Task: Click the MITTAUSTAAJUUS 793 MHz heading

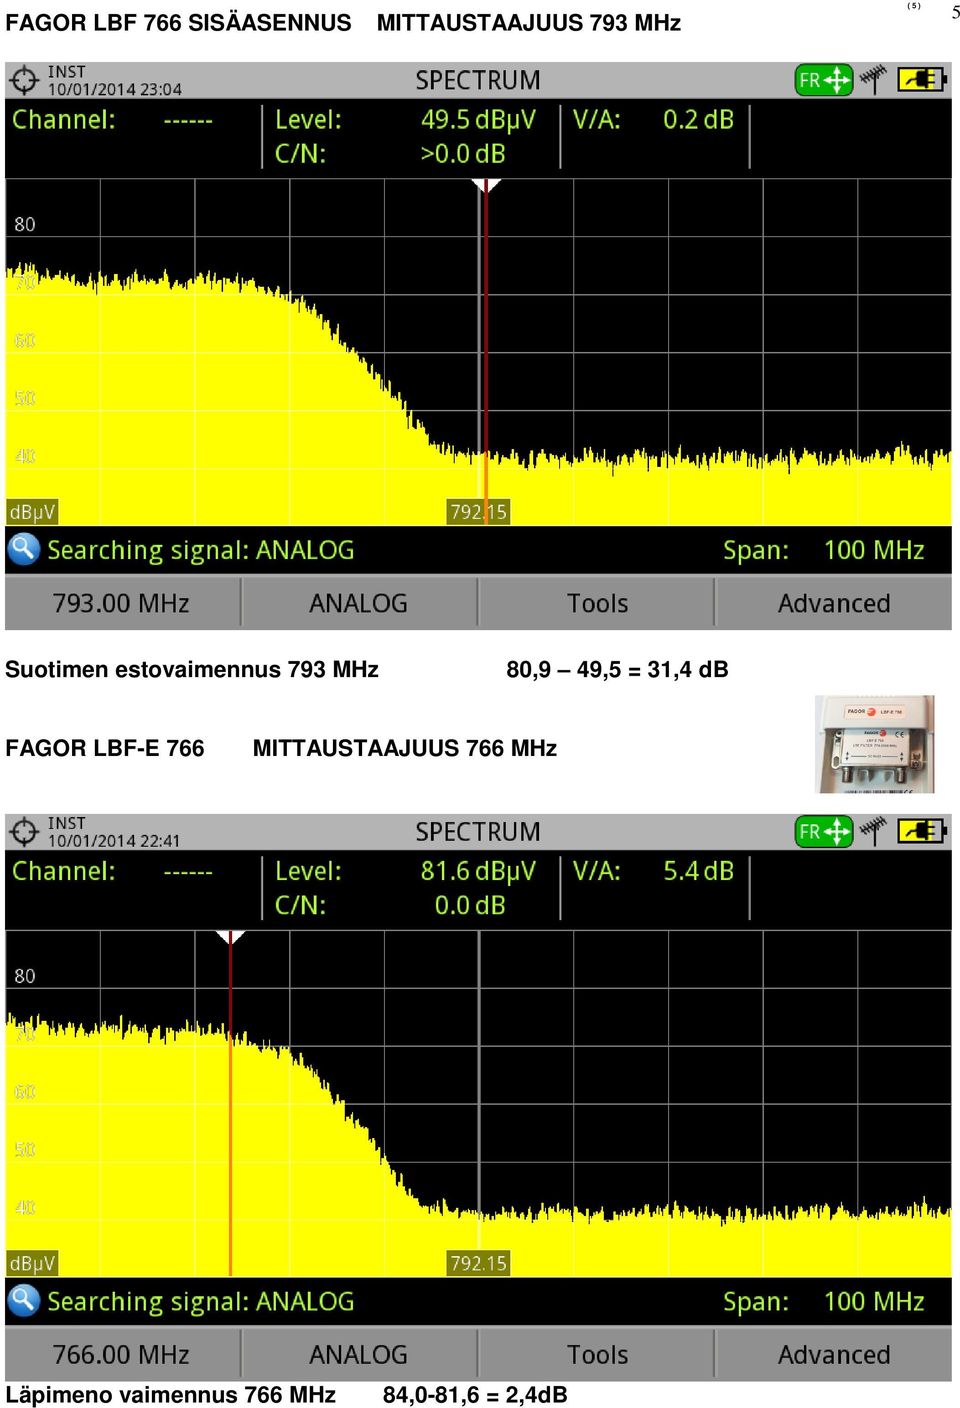Action: click(529, 22)
